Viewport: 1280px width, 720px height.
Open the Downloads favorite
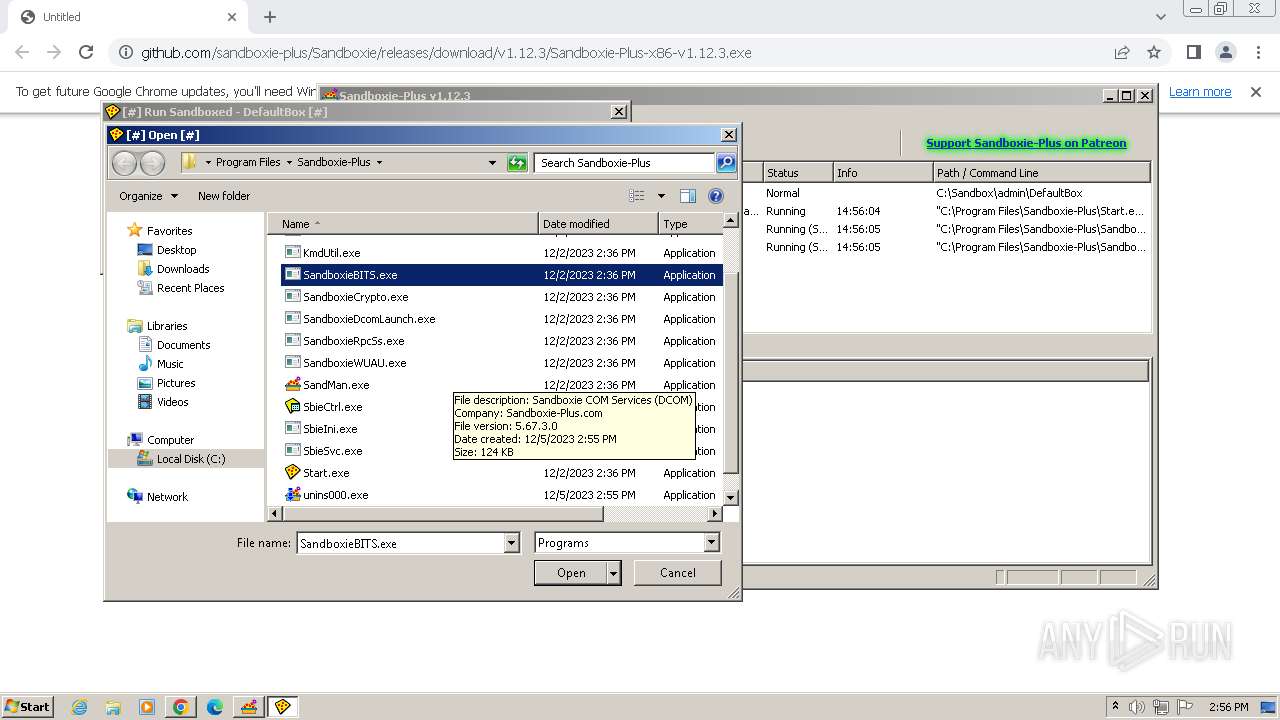(x=183, y=269)
